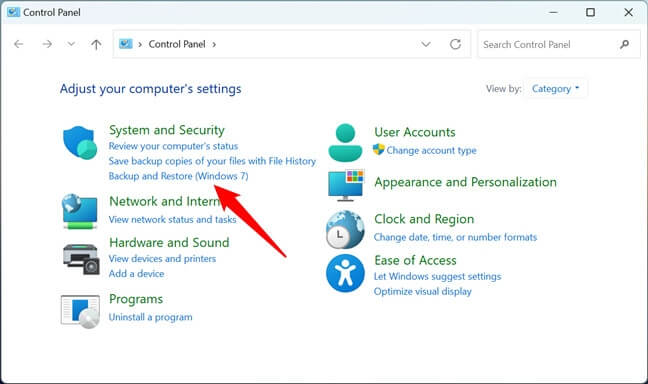Open the System and Security shield icon

(x=80, y=143)
